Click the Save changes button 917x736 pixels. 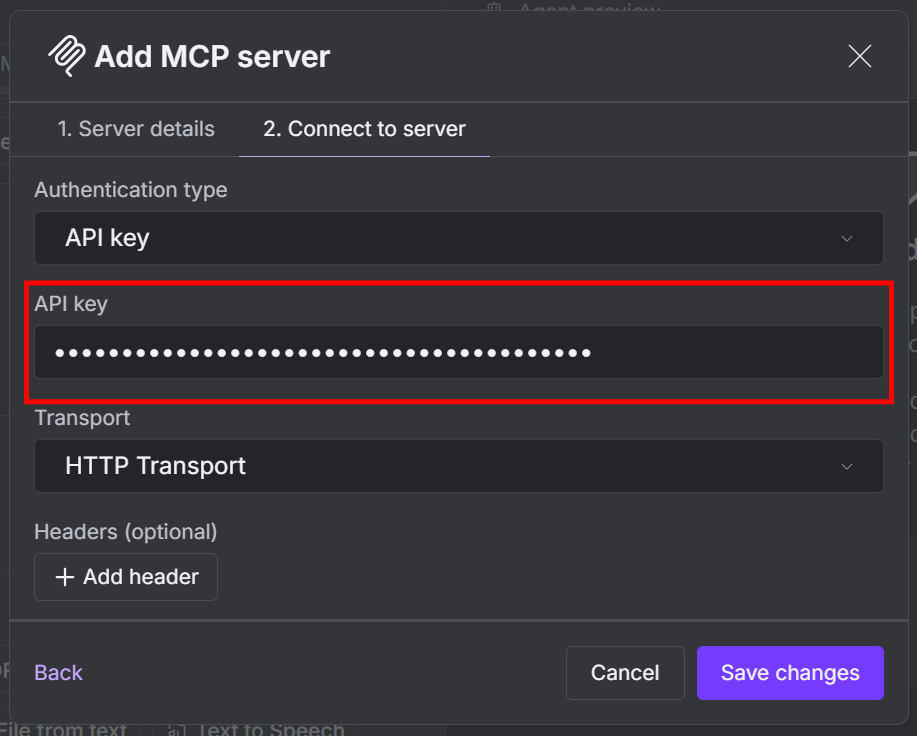pyautogui.click(x=790, y=673)
